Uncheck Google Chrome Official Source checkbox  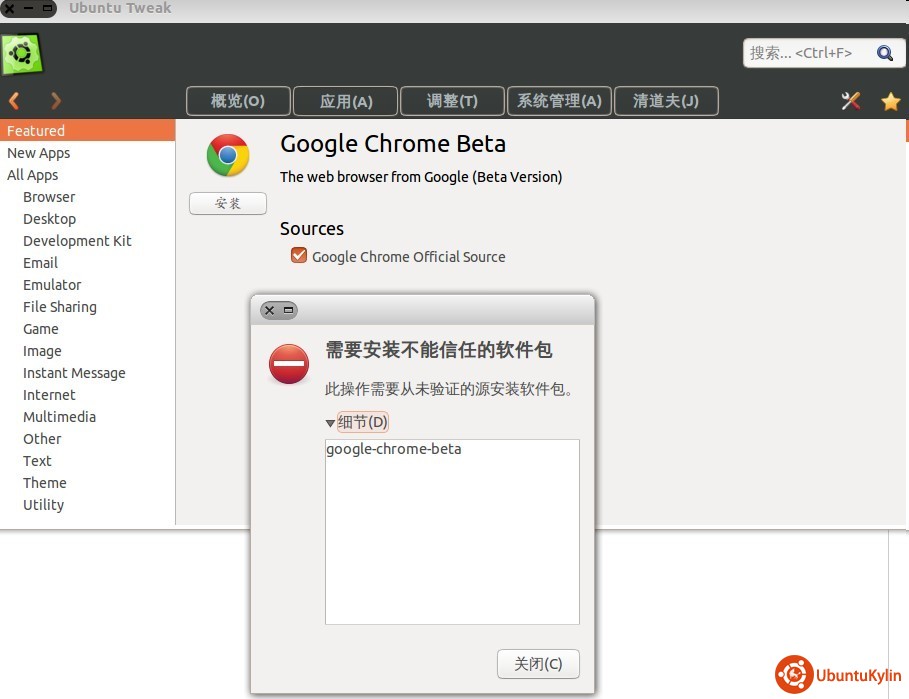298,256
